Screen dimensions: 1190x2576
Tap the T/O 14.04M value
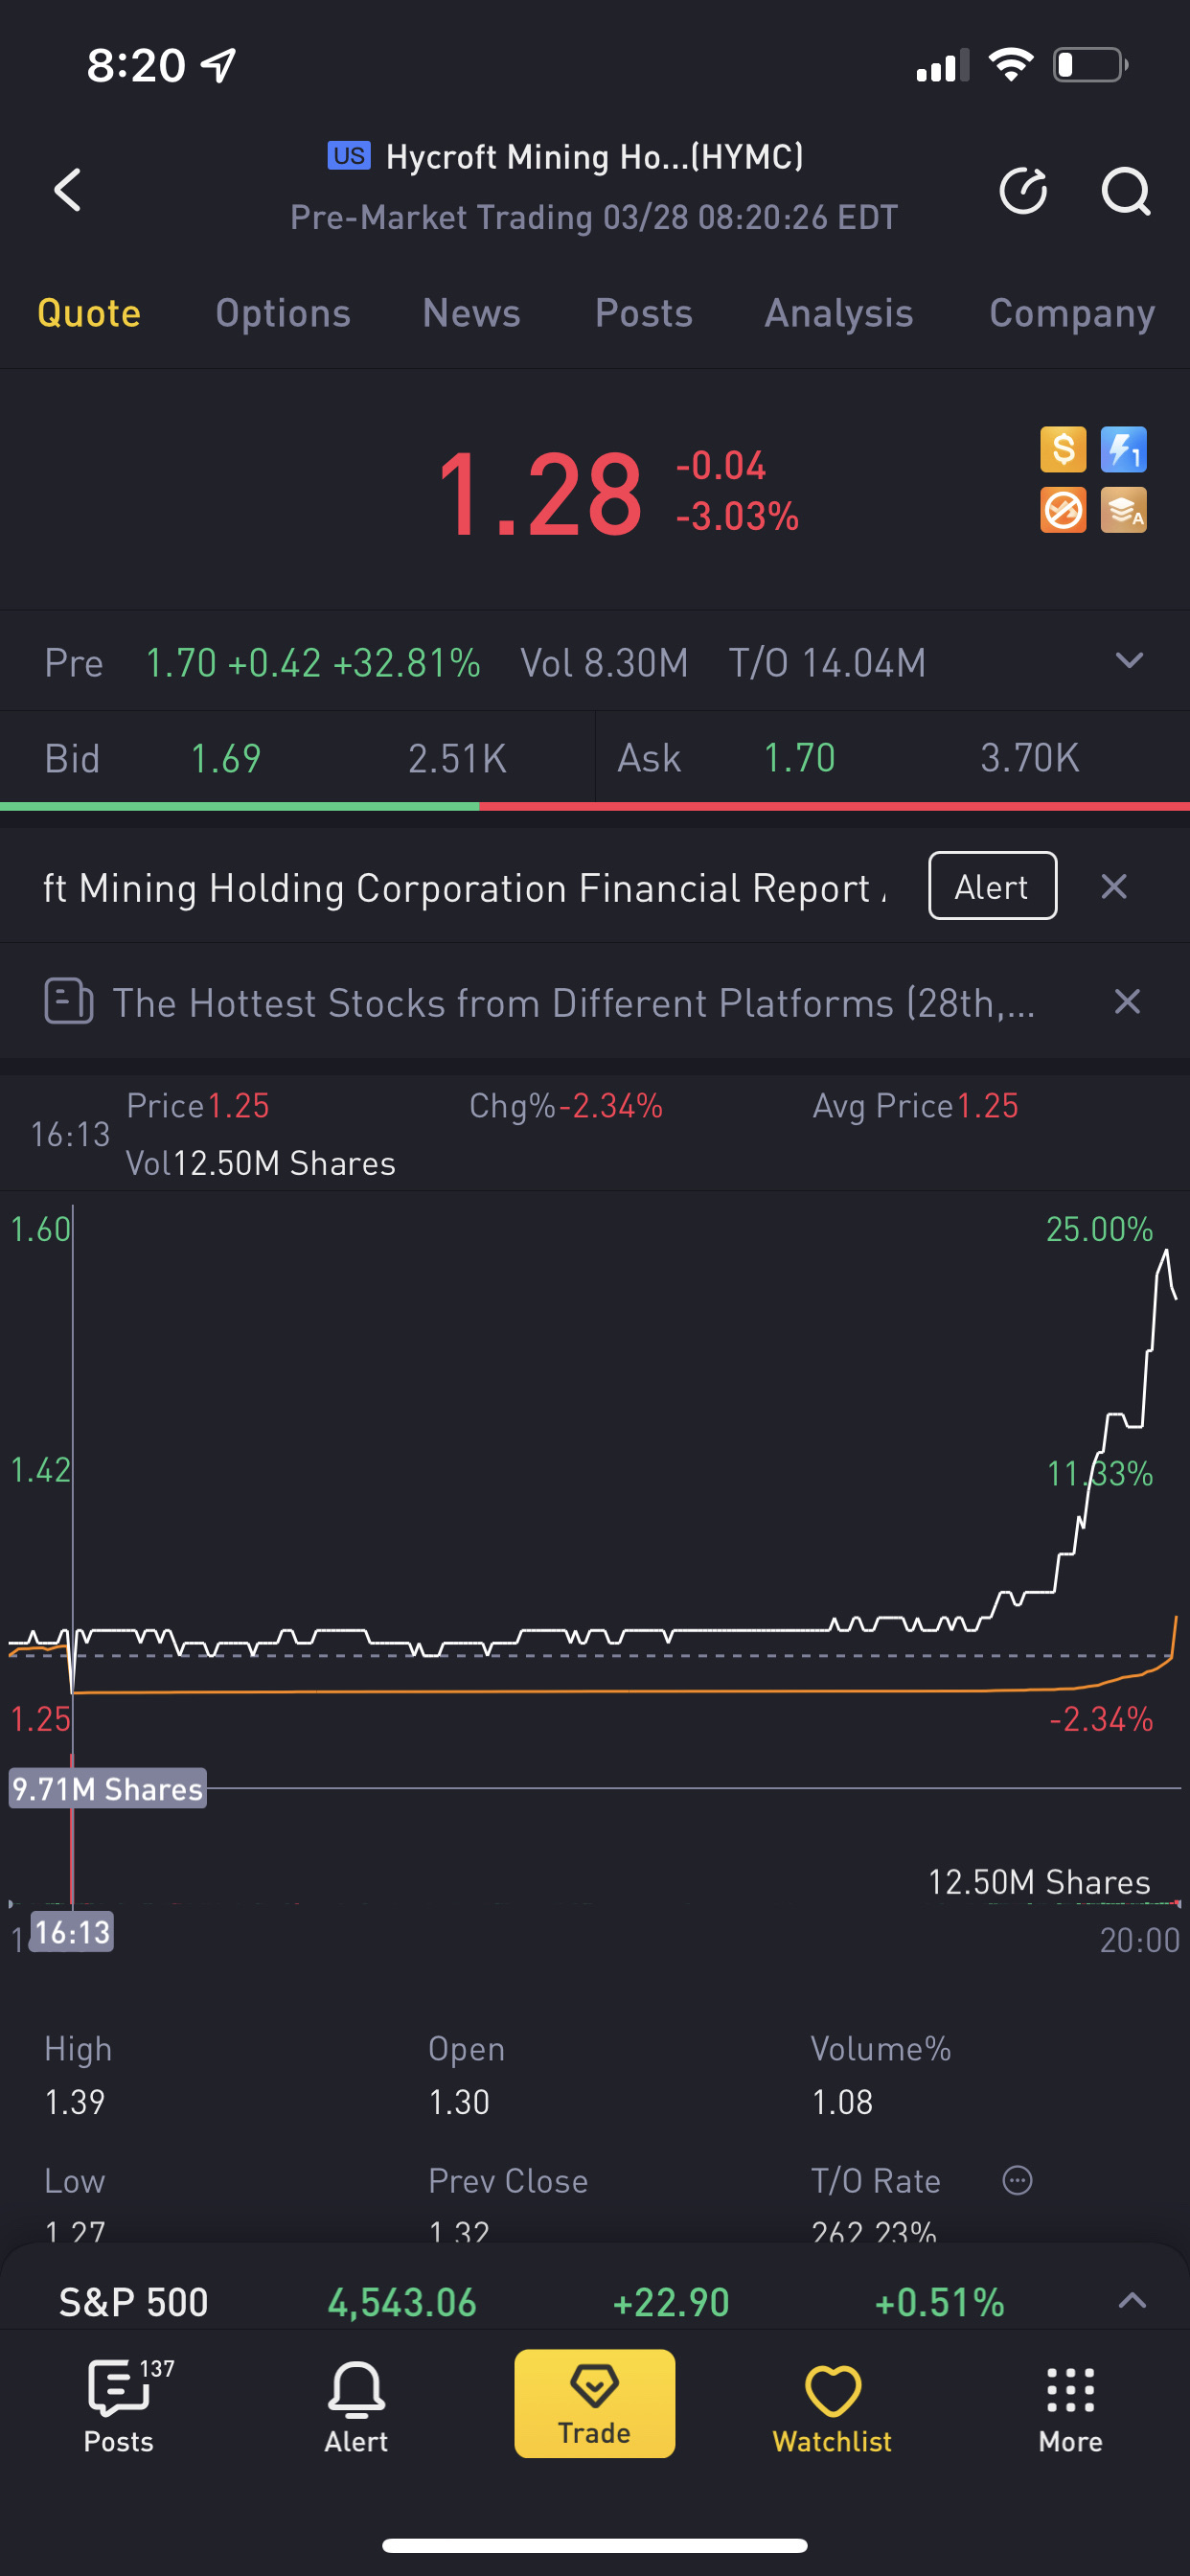827,662
